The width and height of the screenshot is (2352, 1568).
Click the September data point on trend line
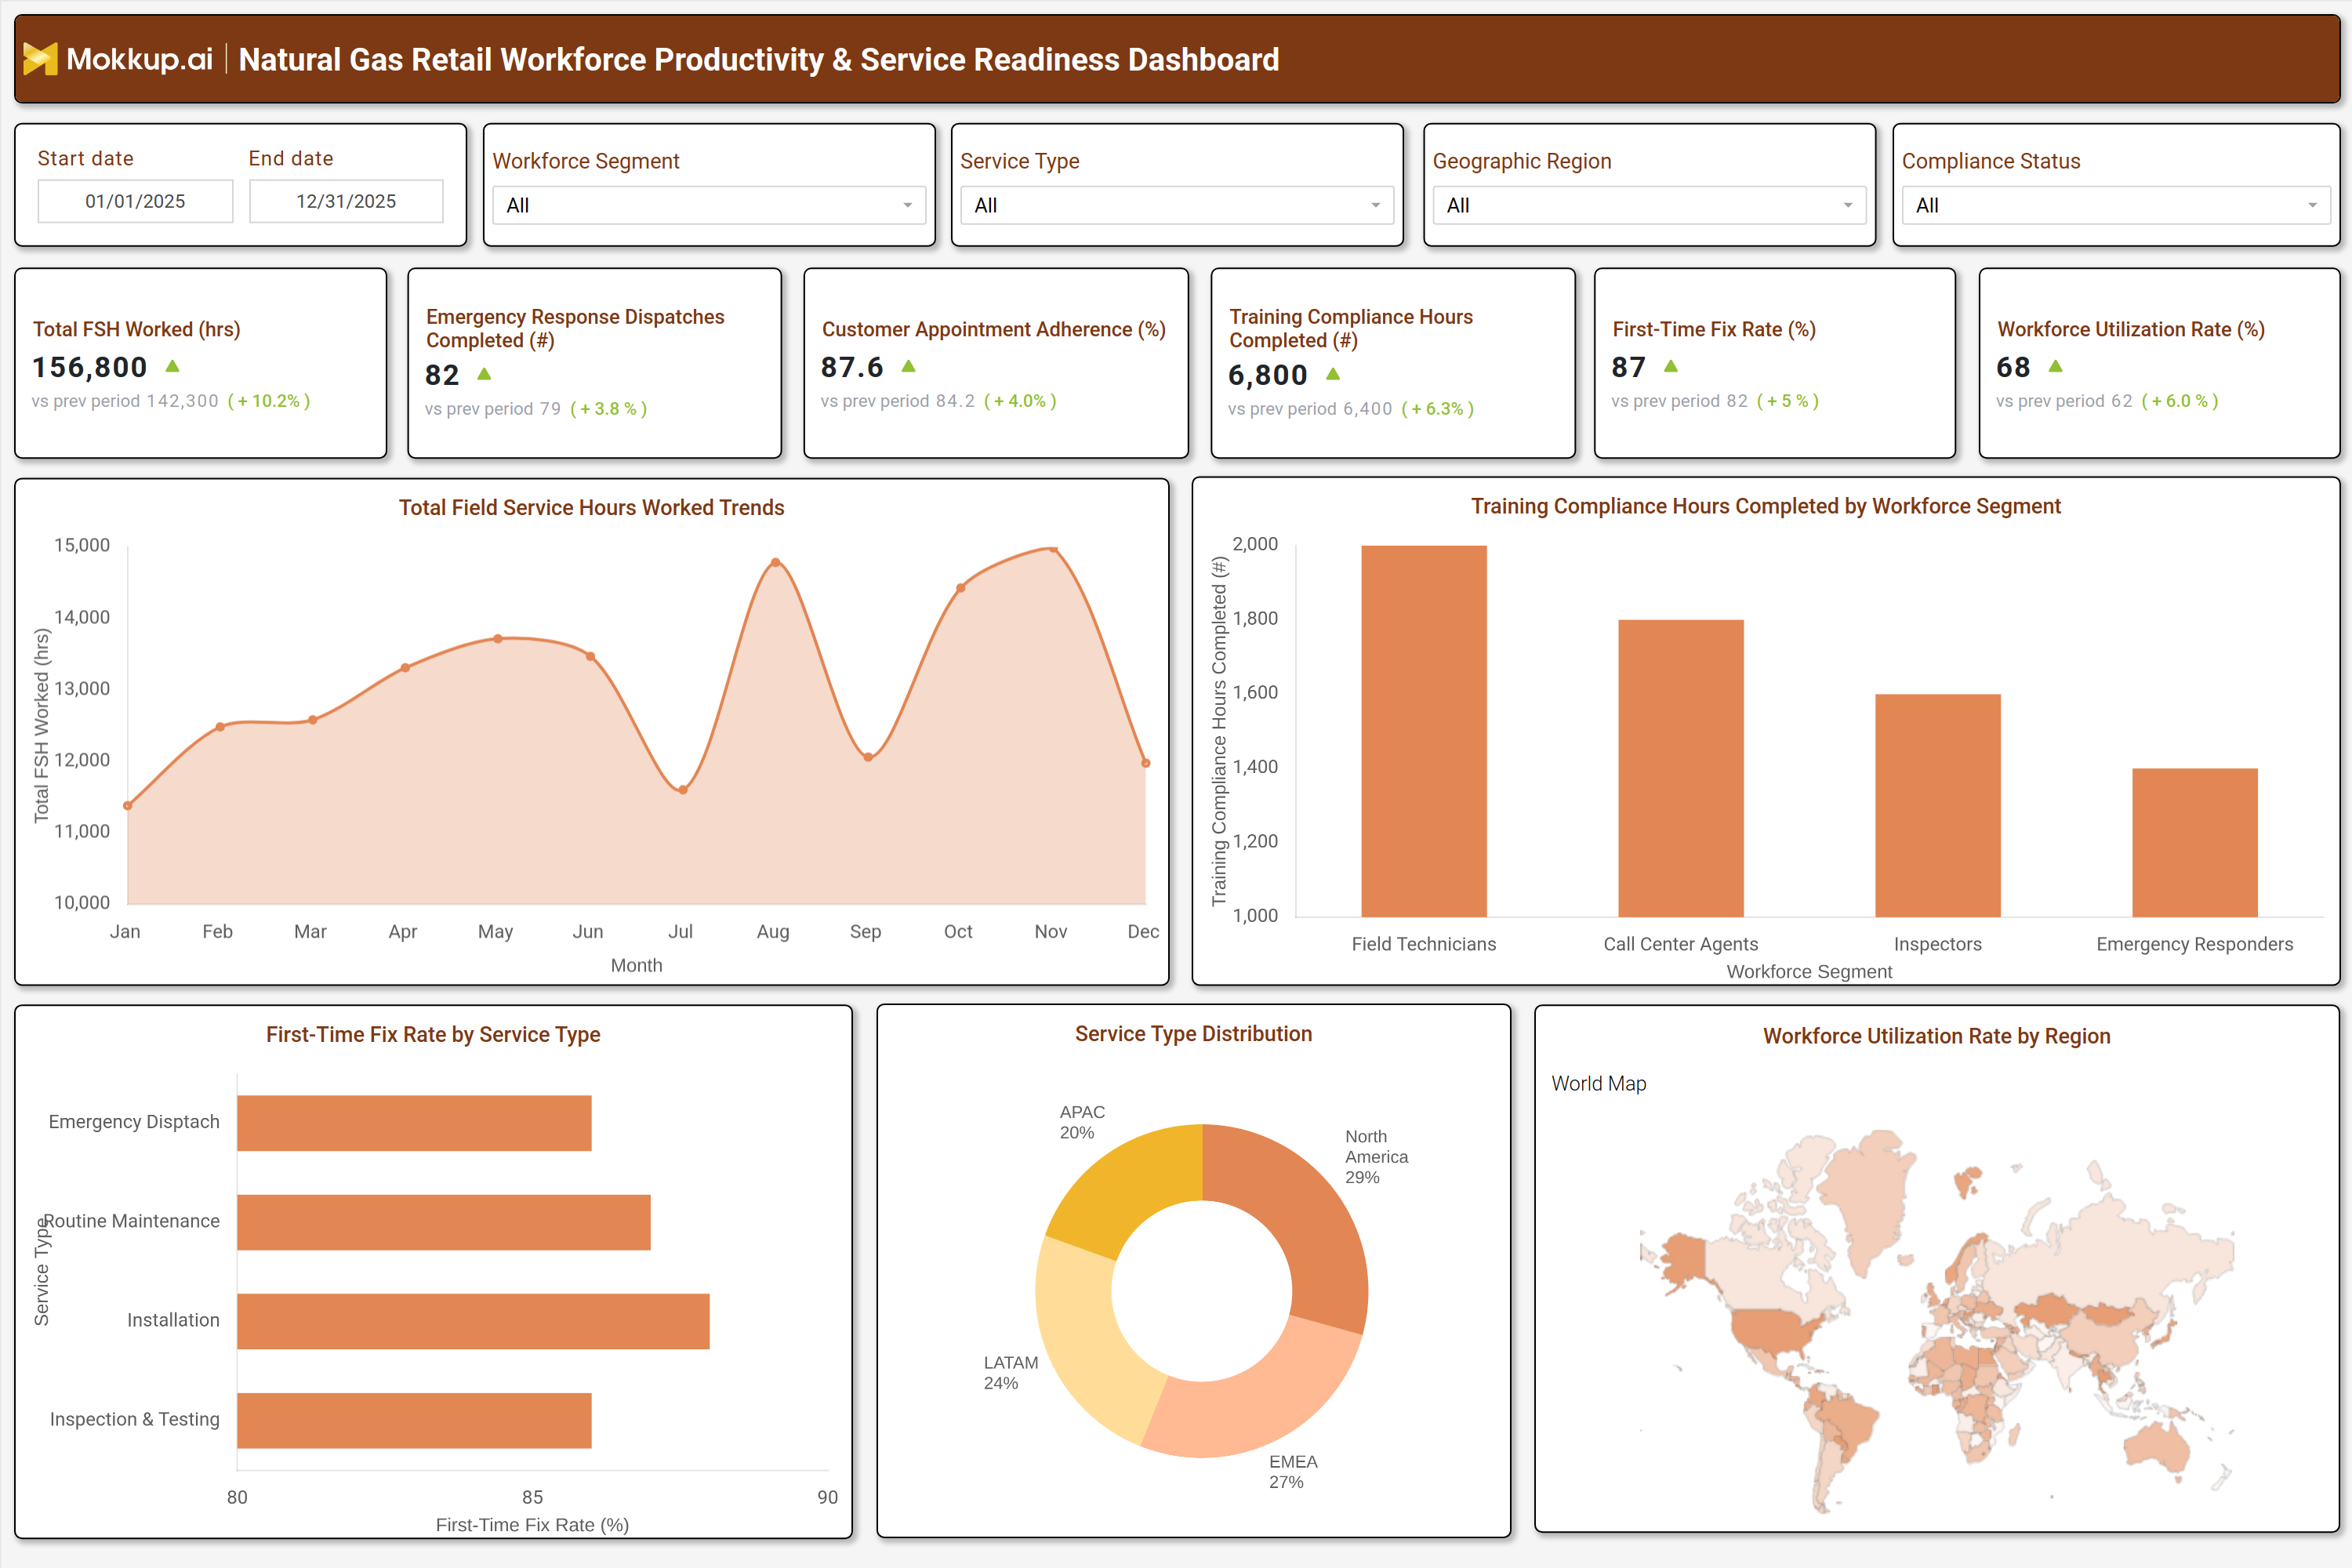click(x=868, y=757)
